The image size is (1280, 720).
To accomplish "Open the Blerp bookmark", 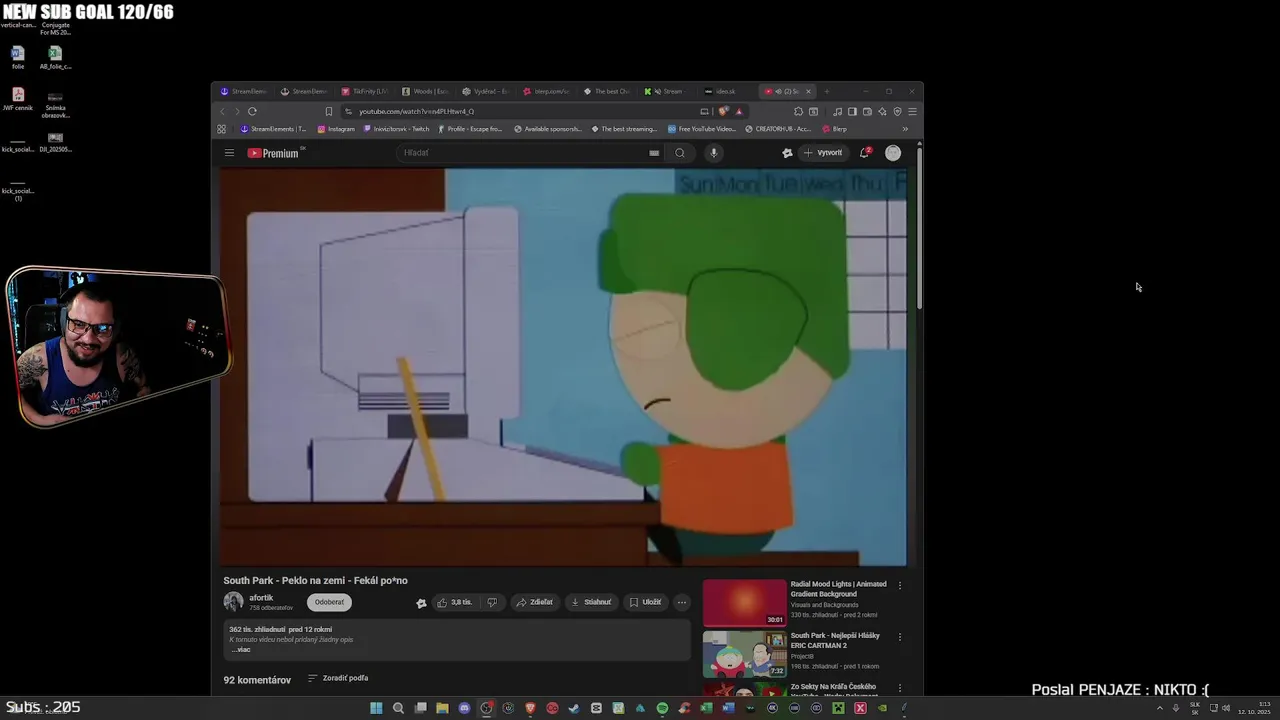I will point(834,129).
